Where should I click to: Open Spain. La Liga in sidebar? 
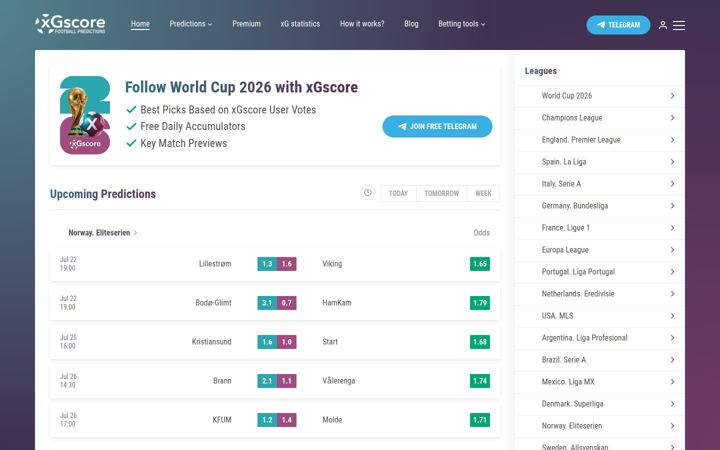click(600, 162)
